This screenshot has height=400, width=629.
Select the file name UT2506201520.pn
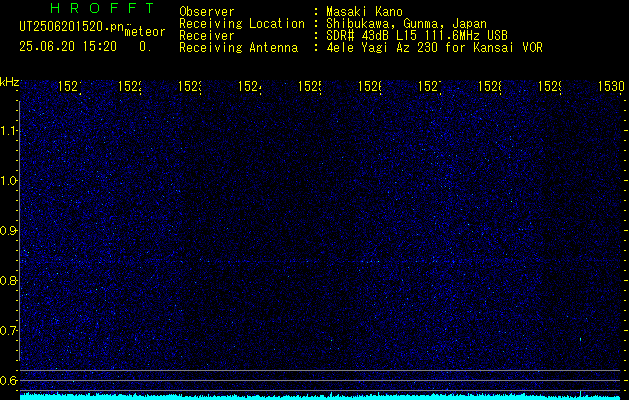click(72, 27)
